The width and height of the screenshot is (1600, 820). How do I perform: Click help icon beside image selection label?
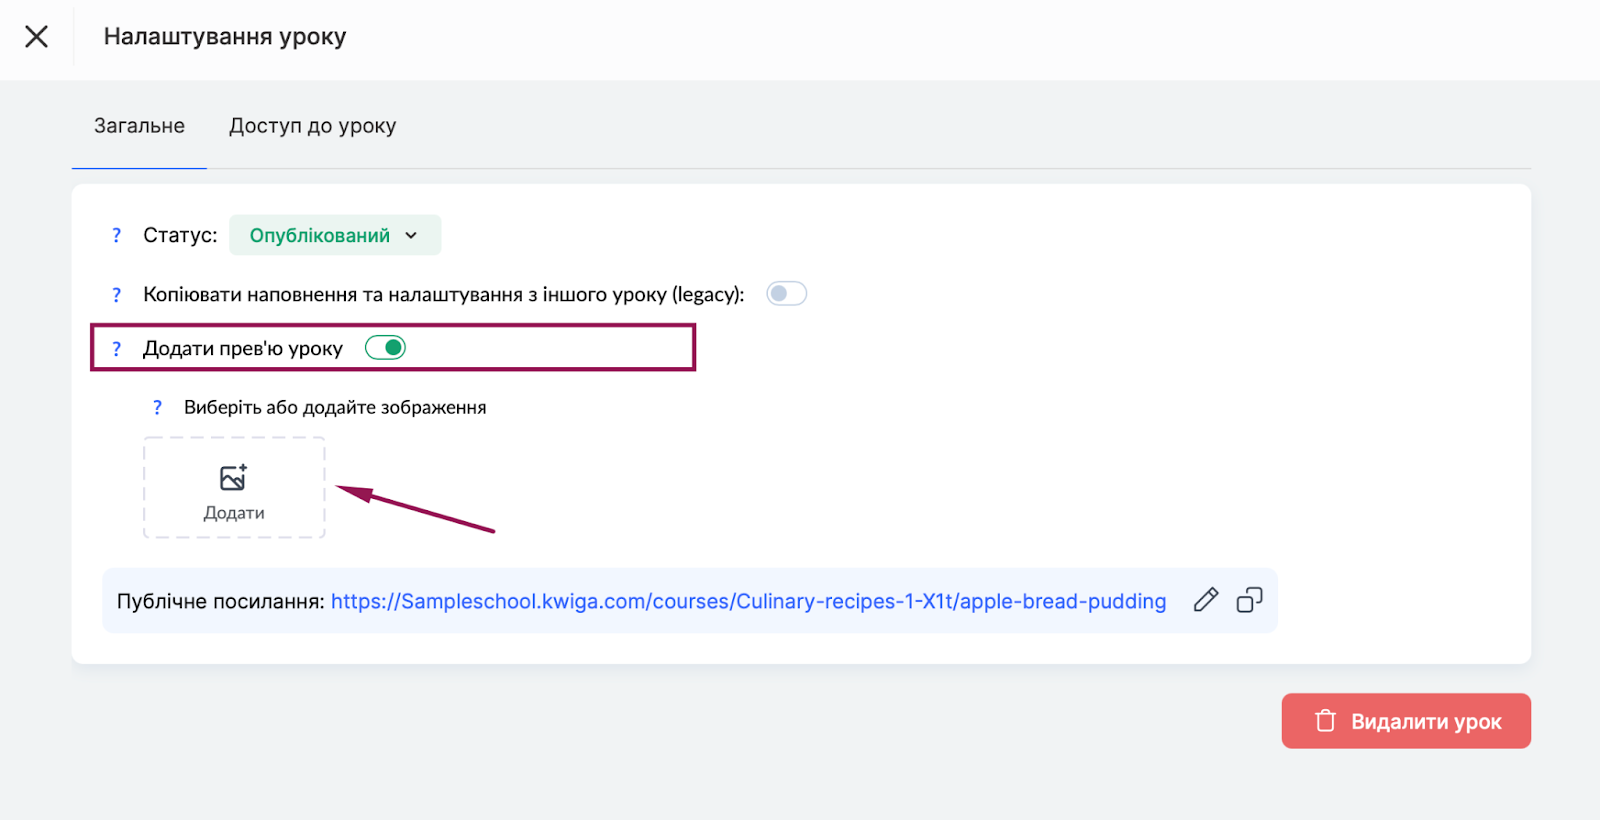click(x=157, y=408)
